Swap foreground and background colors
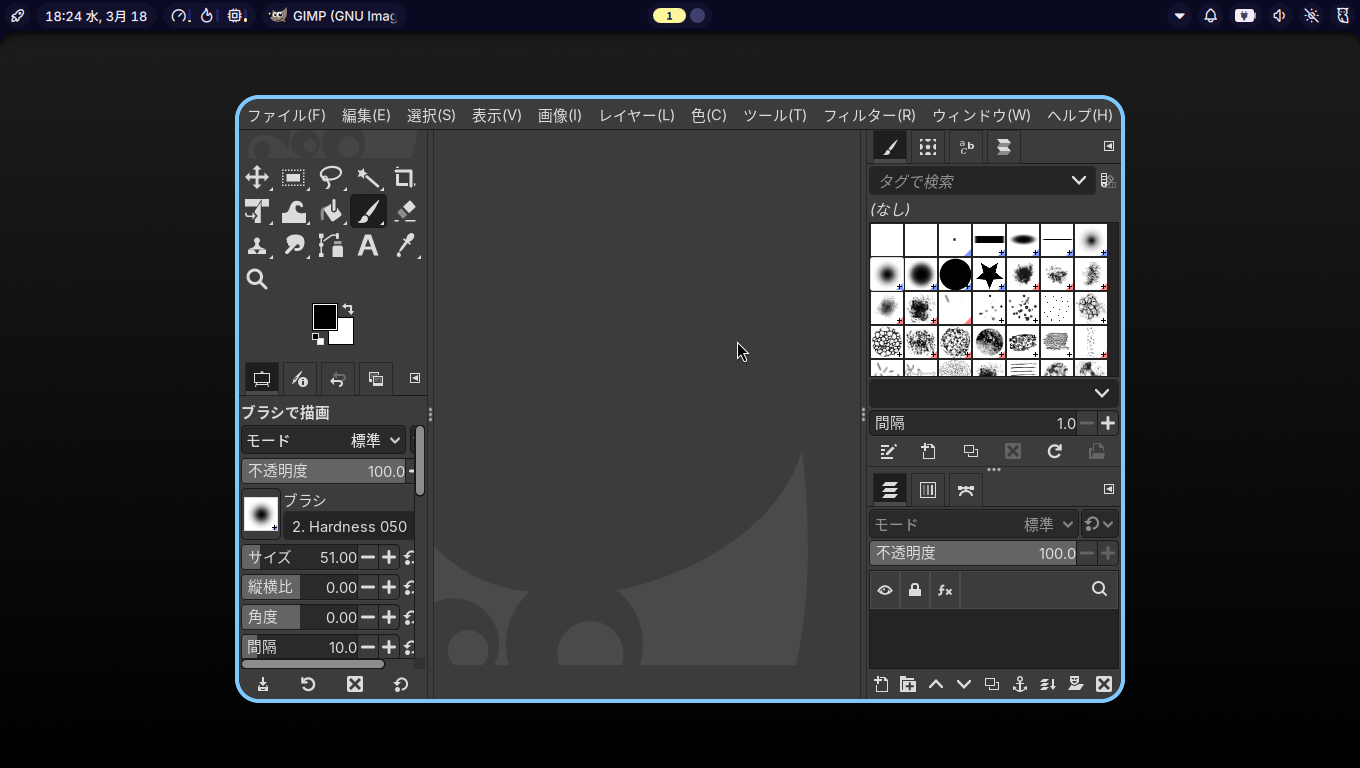The height and width of the screenshot is (768, 1360). point(348,309)
